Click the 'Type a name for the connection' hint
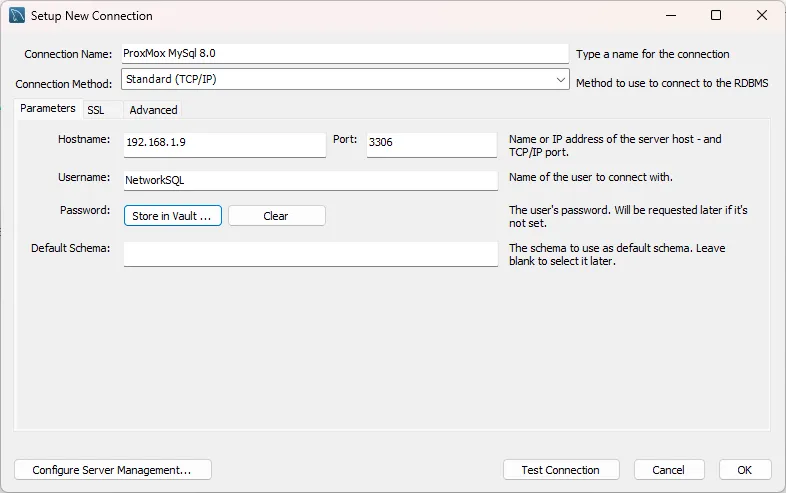This screenshot has height=493, width=786. click(652, 54)
